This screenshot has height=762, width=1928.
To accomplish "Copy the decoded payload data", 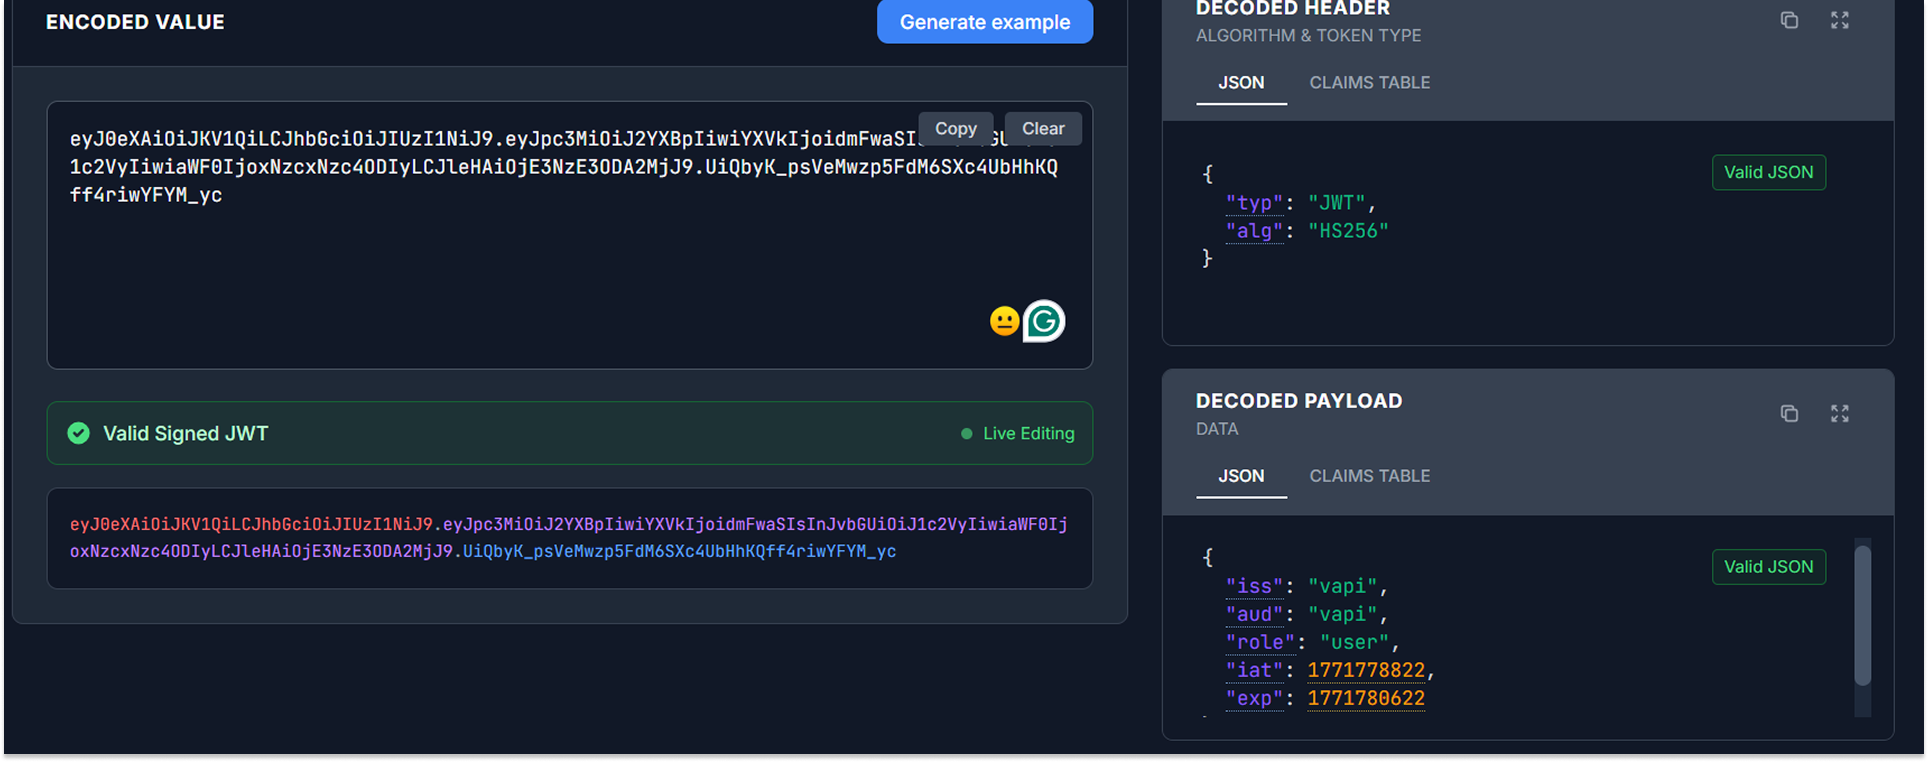I will [1789, 413].
